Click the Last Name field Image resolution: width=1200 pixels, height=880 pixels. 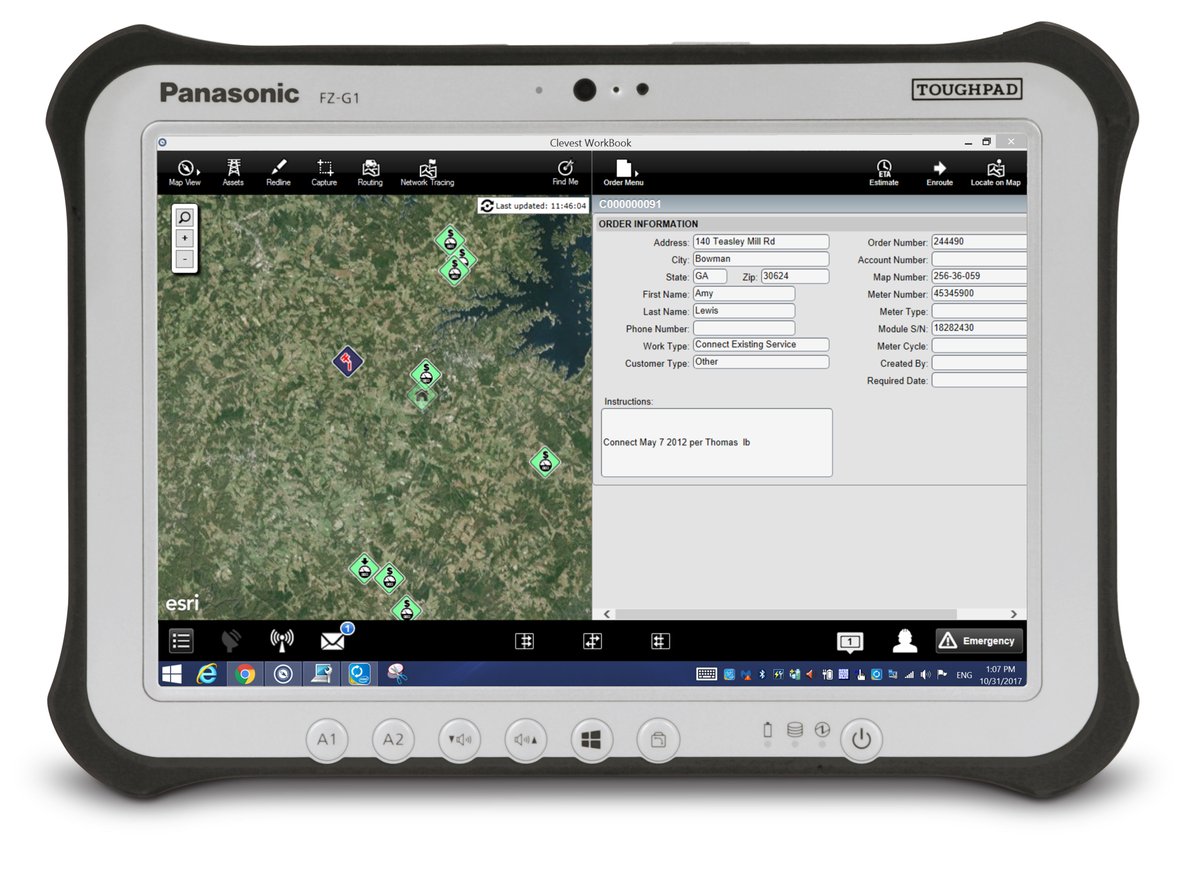pyautogui.click(x=743, y=311)
